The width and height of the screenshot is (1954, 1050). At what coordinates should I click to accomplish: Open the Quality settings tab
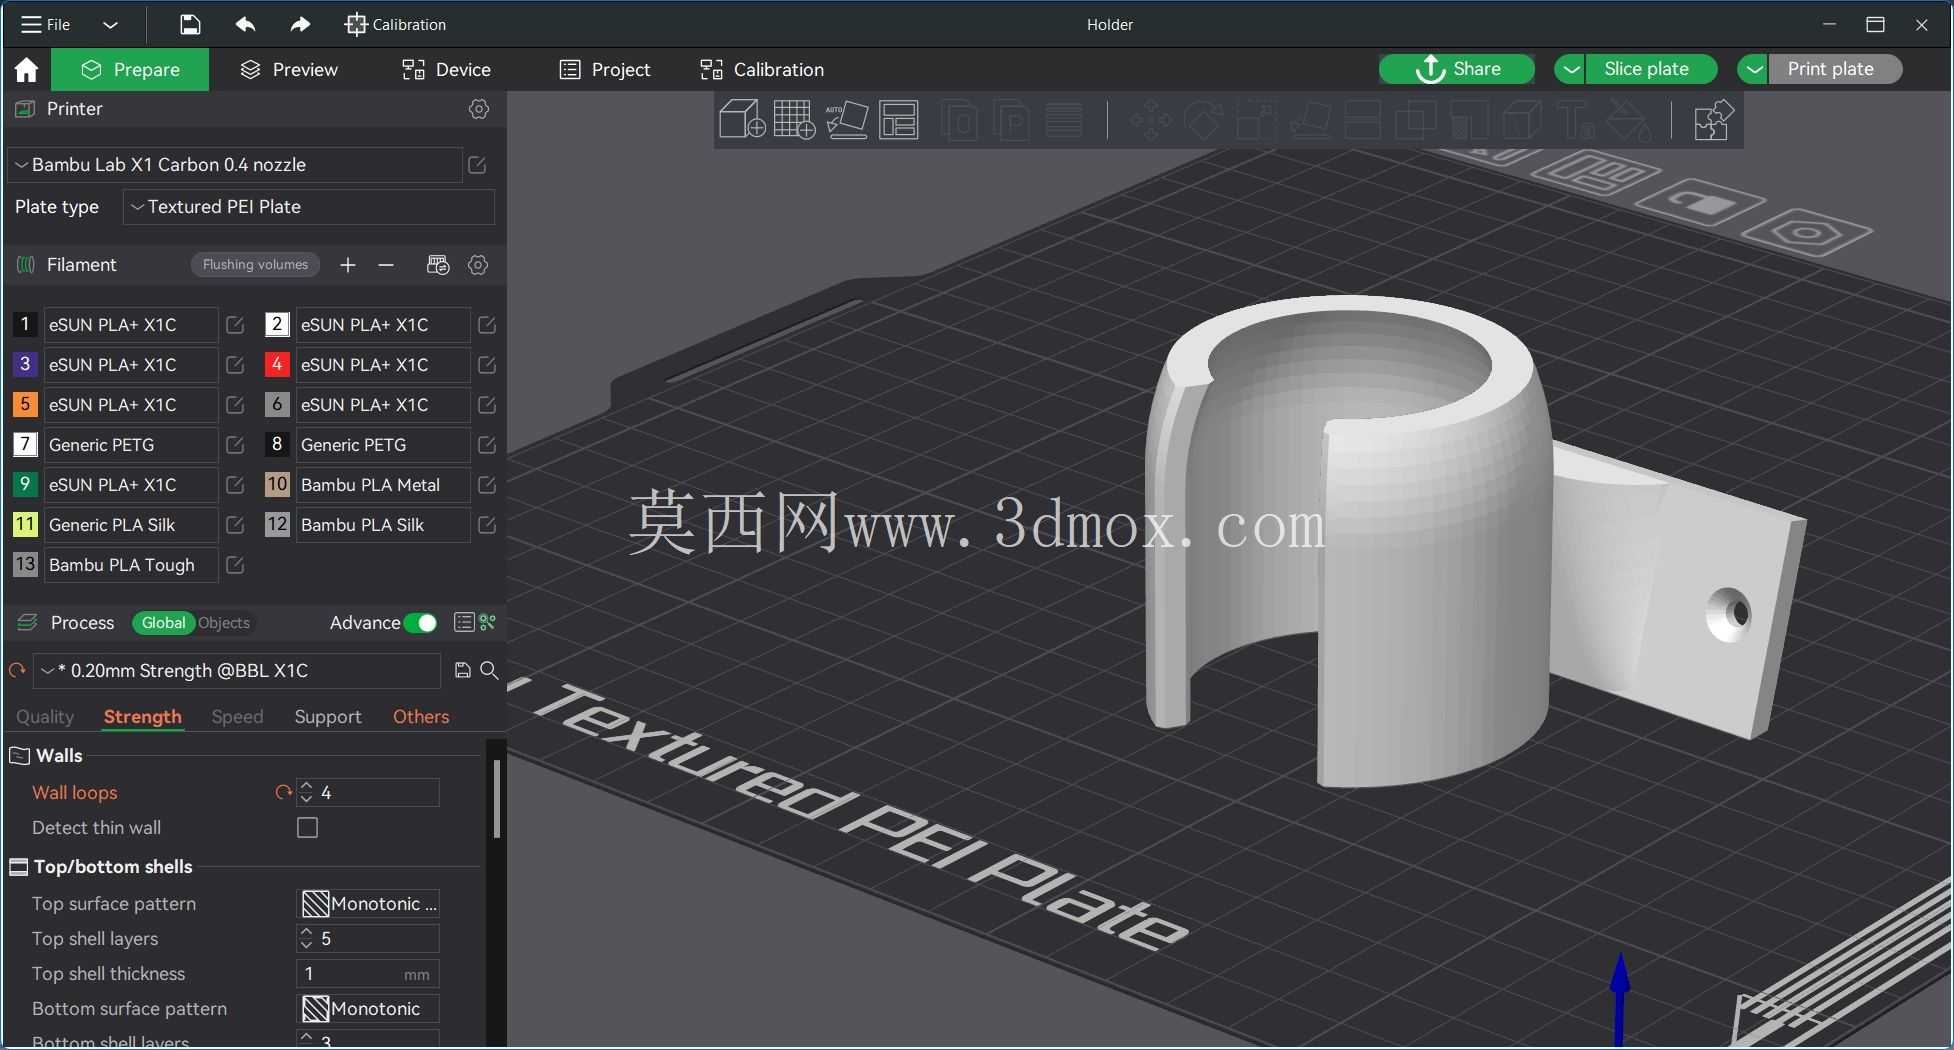45,717
